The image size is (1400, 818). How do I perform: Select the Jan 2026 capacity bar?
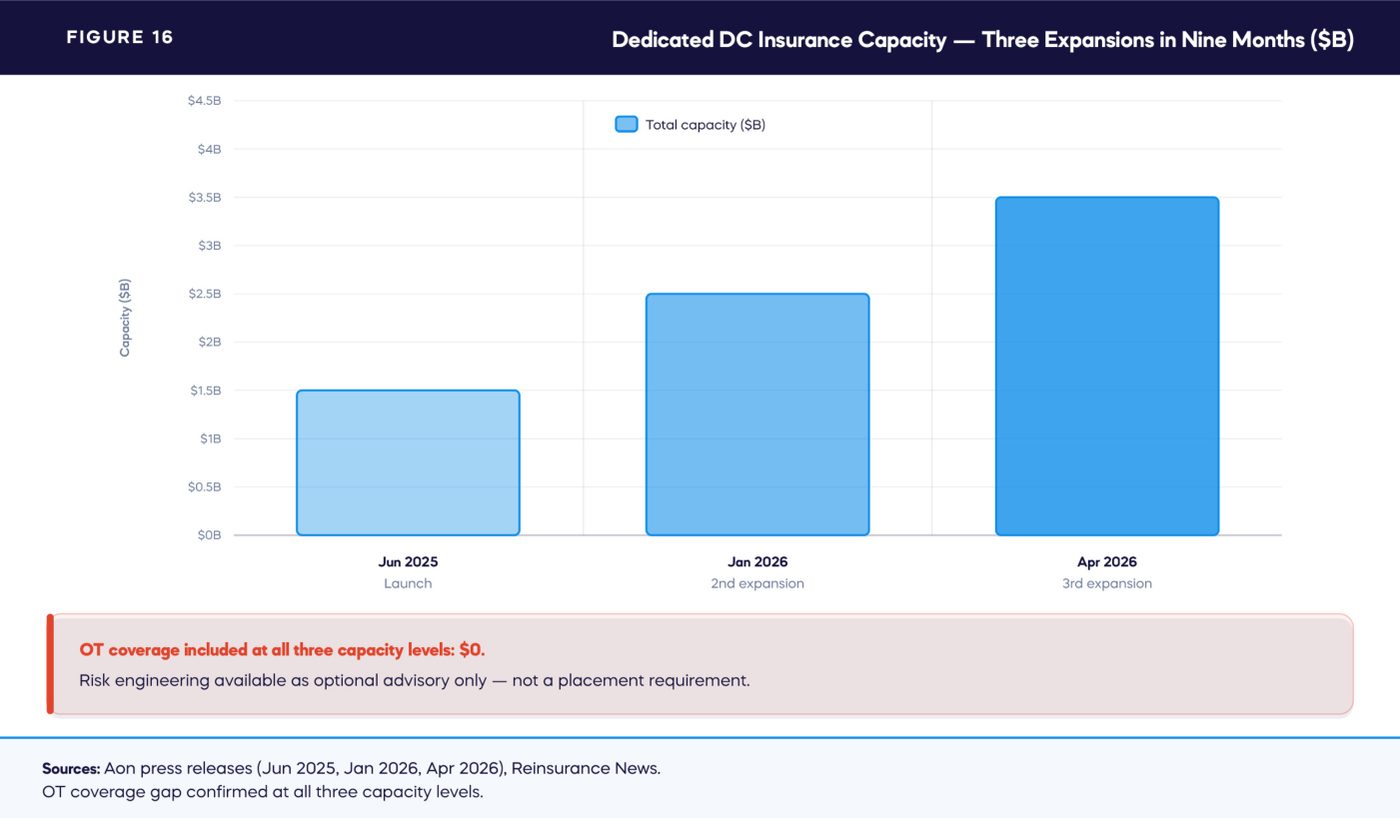(x=757, y=415)
